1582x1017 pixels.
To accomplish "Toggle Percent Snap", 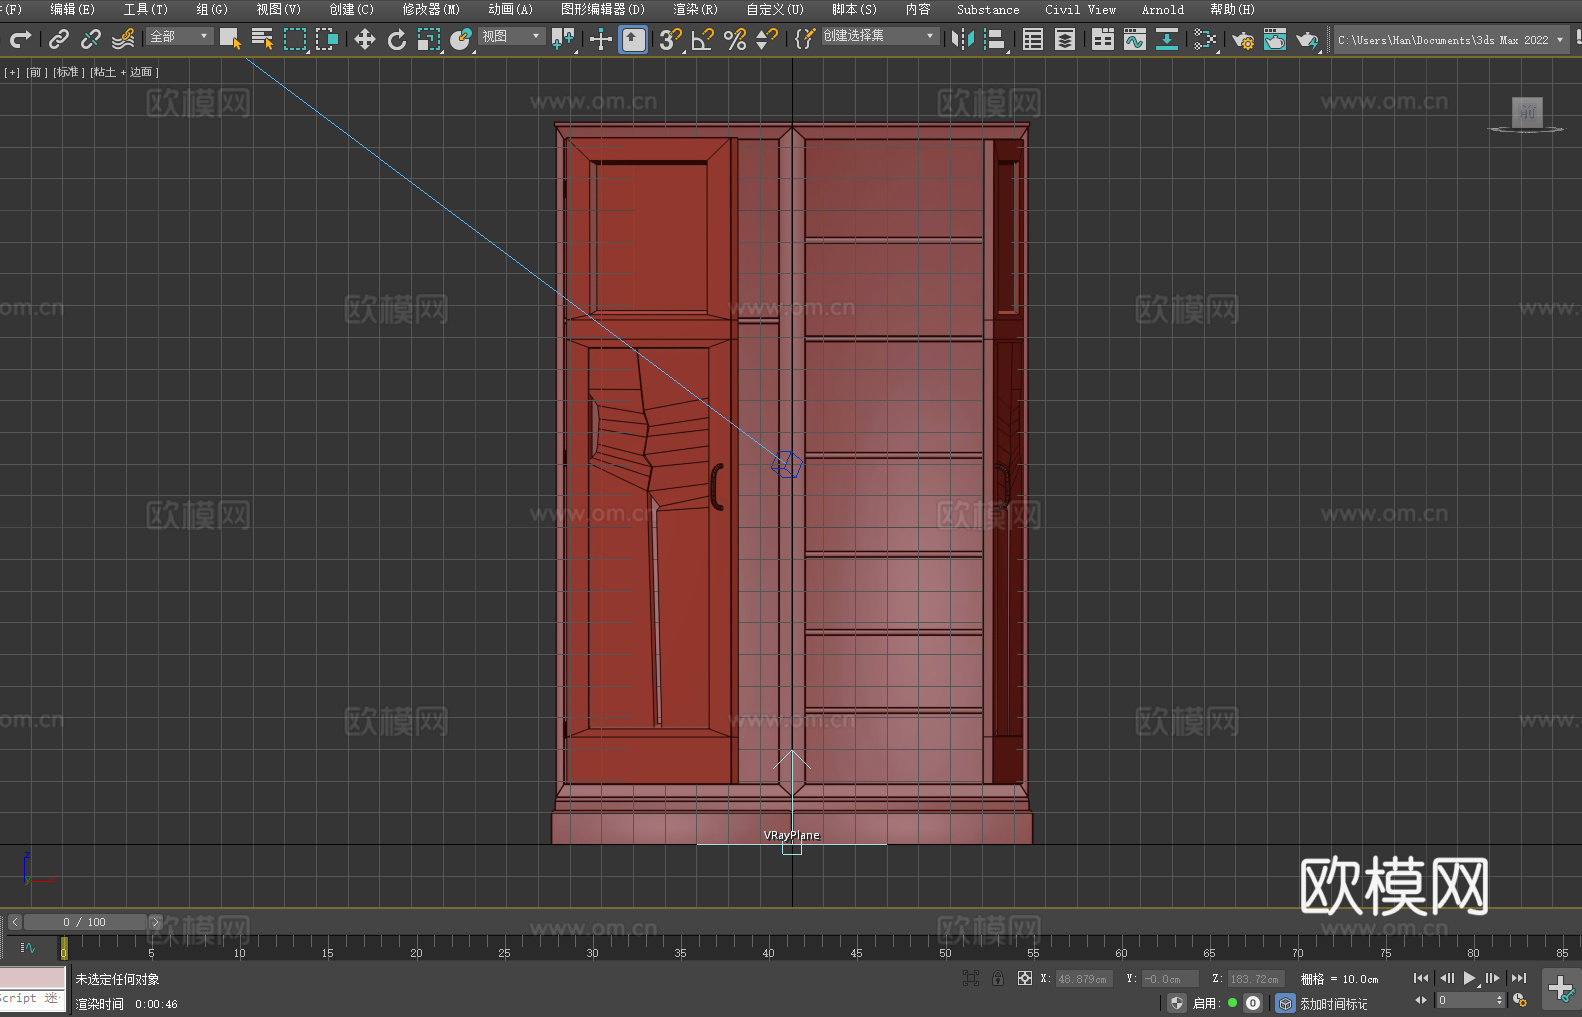I will tap(735, 39).
